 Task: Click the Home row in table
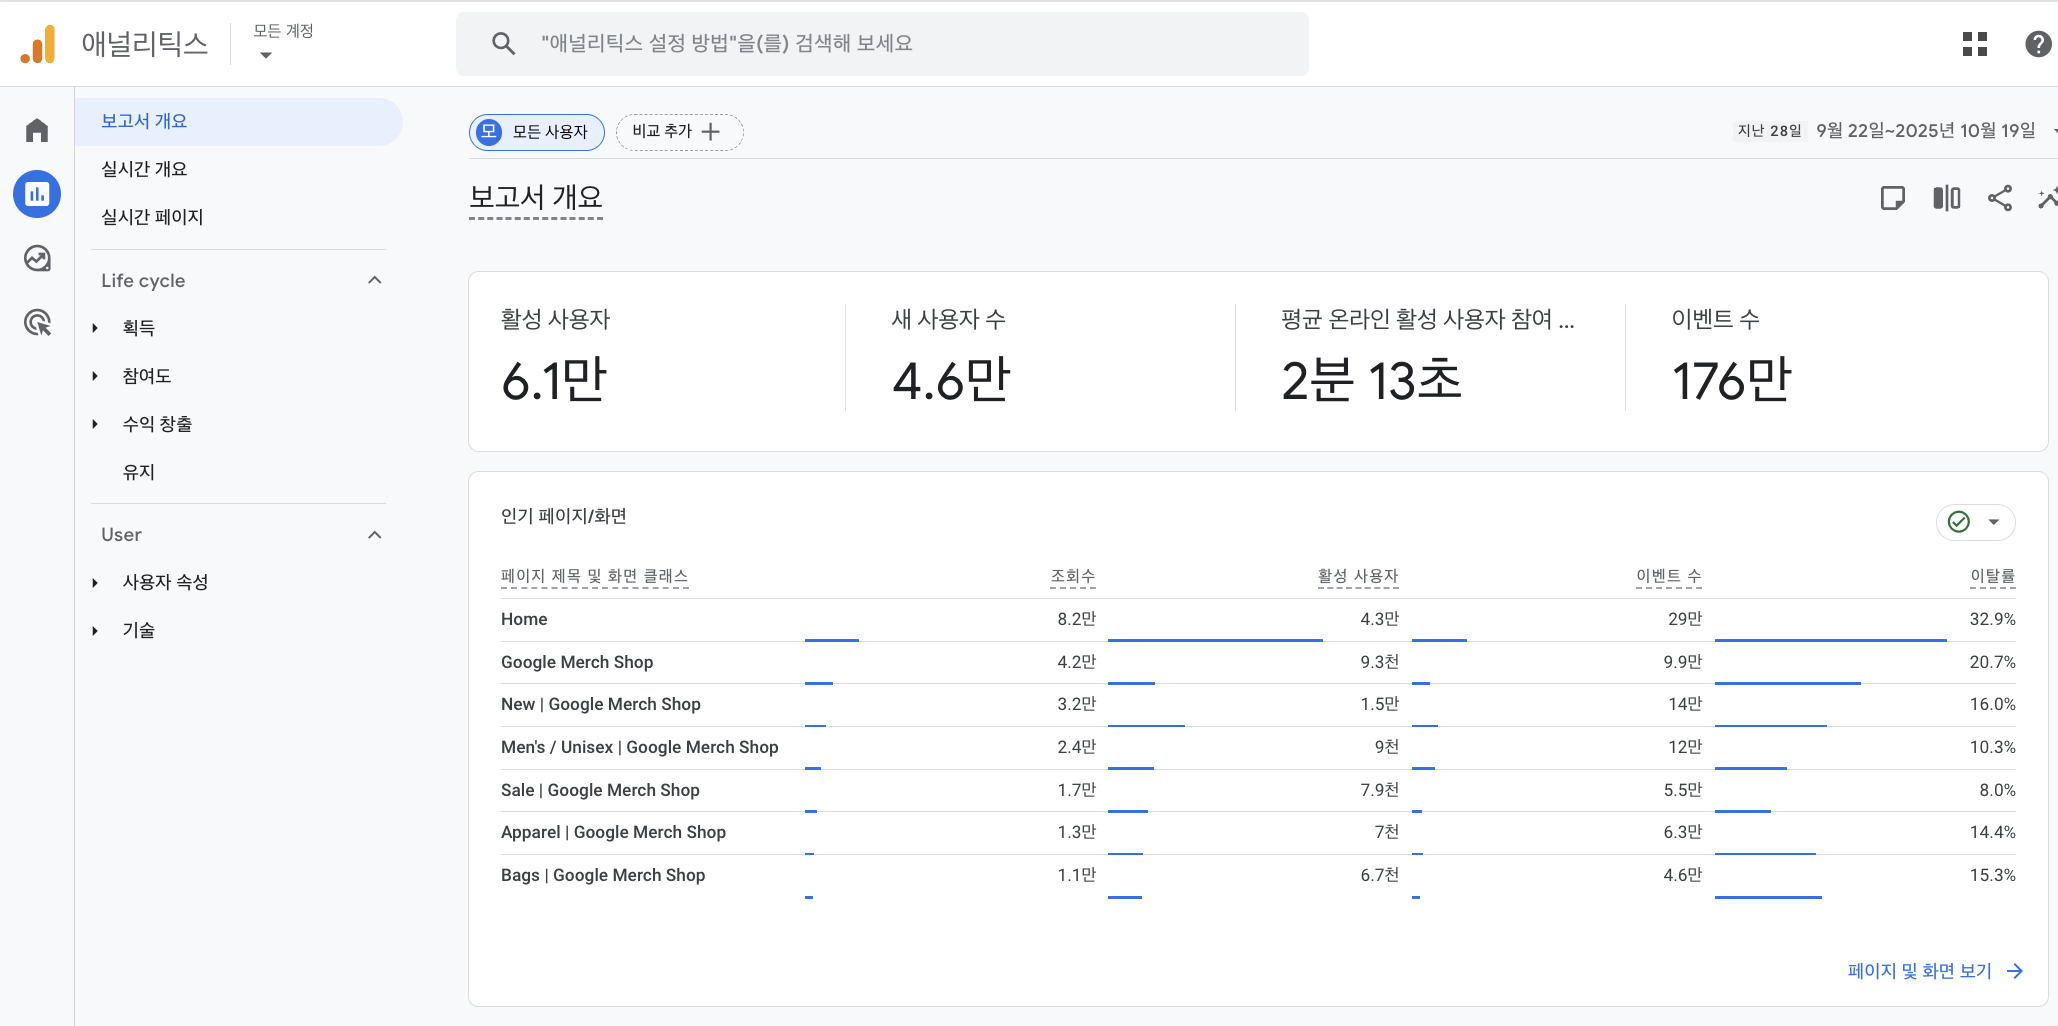[x=1258, y=619]
